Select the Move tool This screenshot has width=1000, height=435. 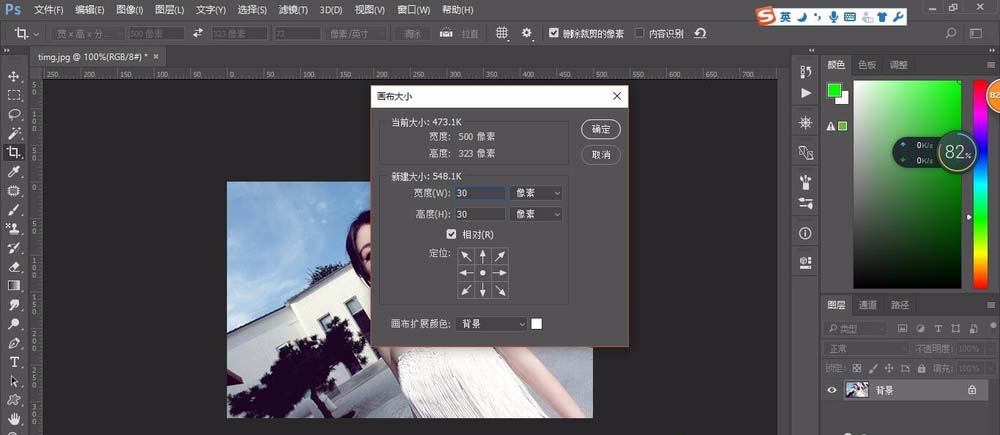point(14,76)
